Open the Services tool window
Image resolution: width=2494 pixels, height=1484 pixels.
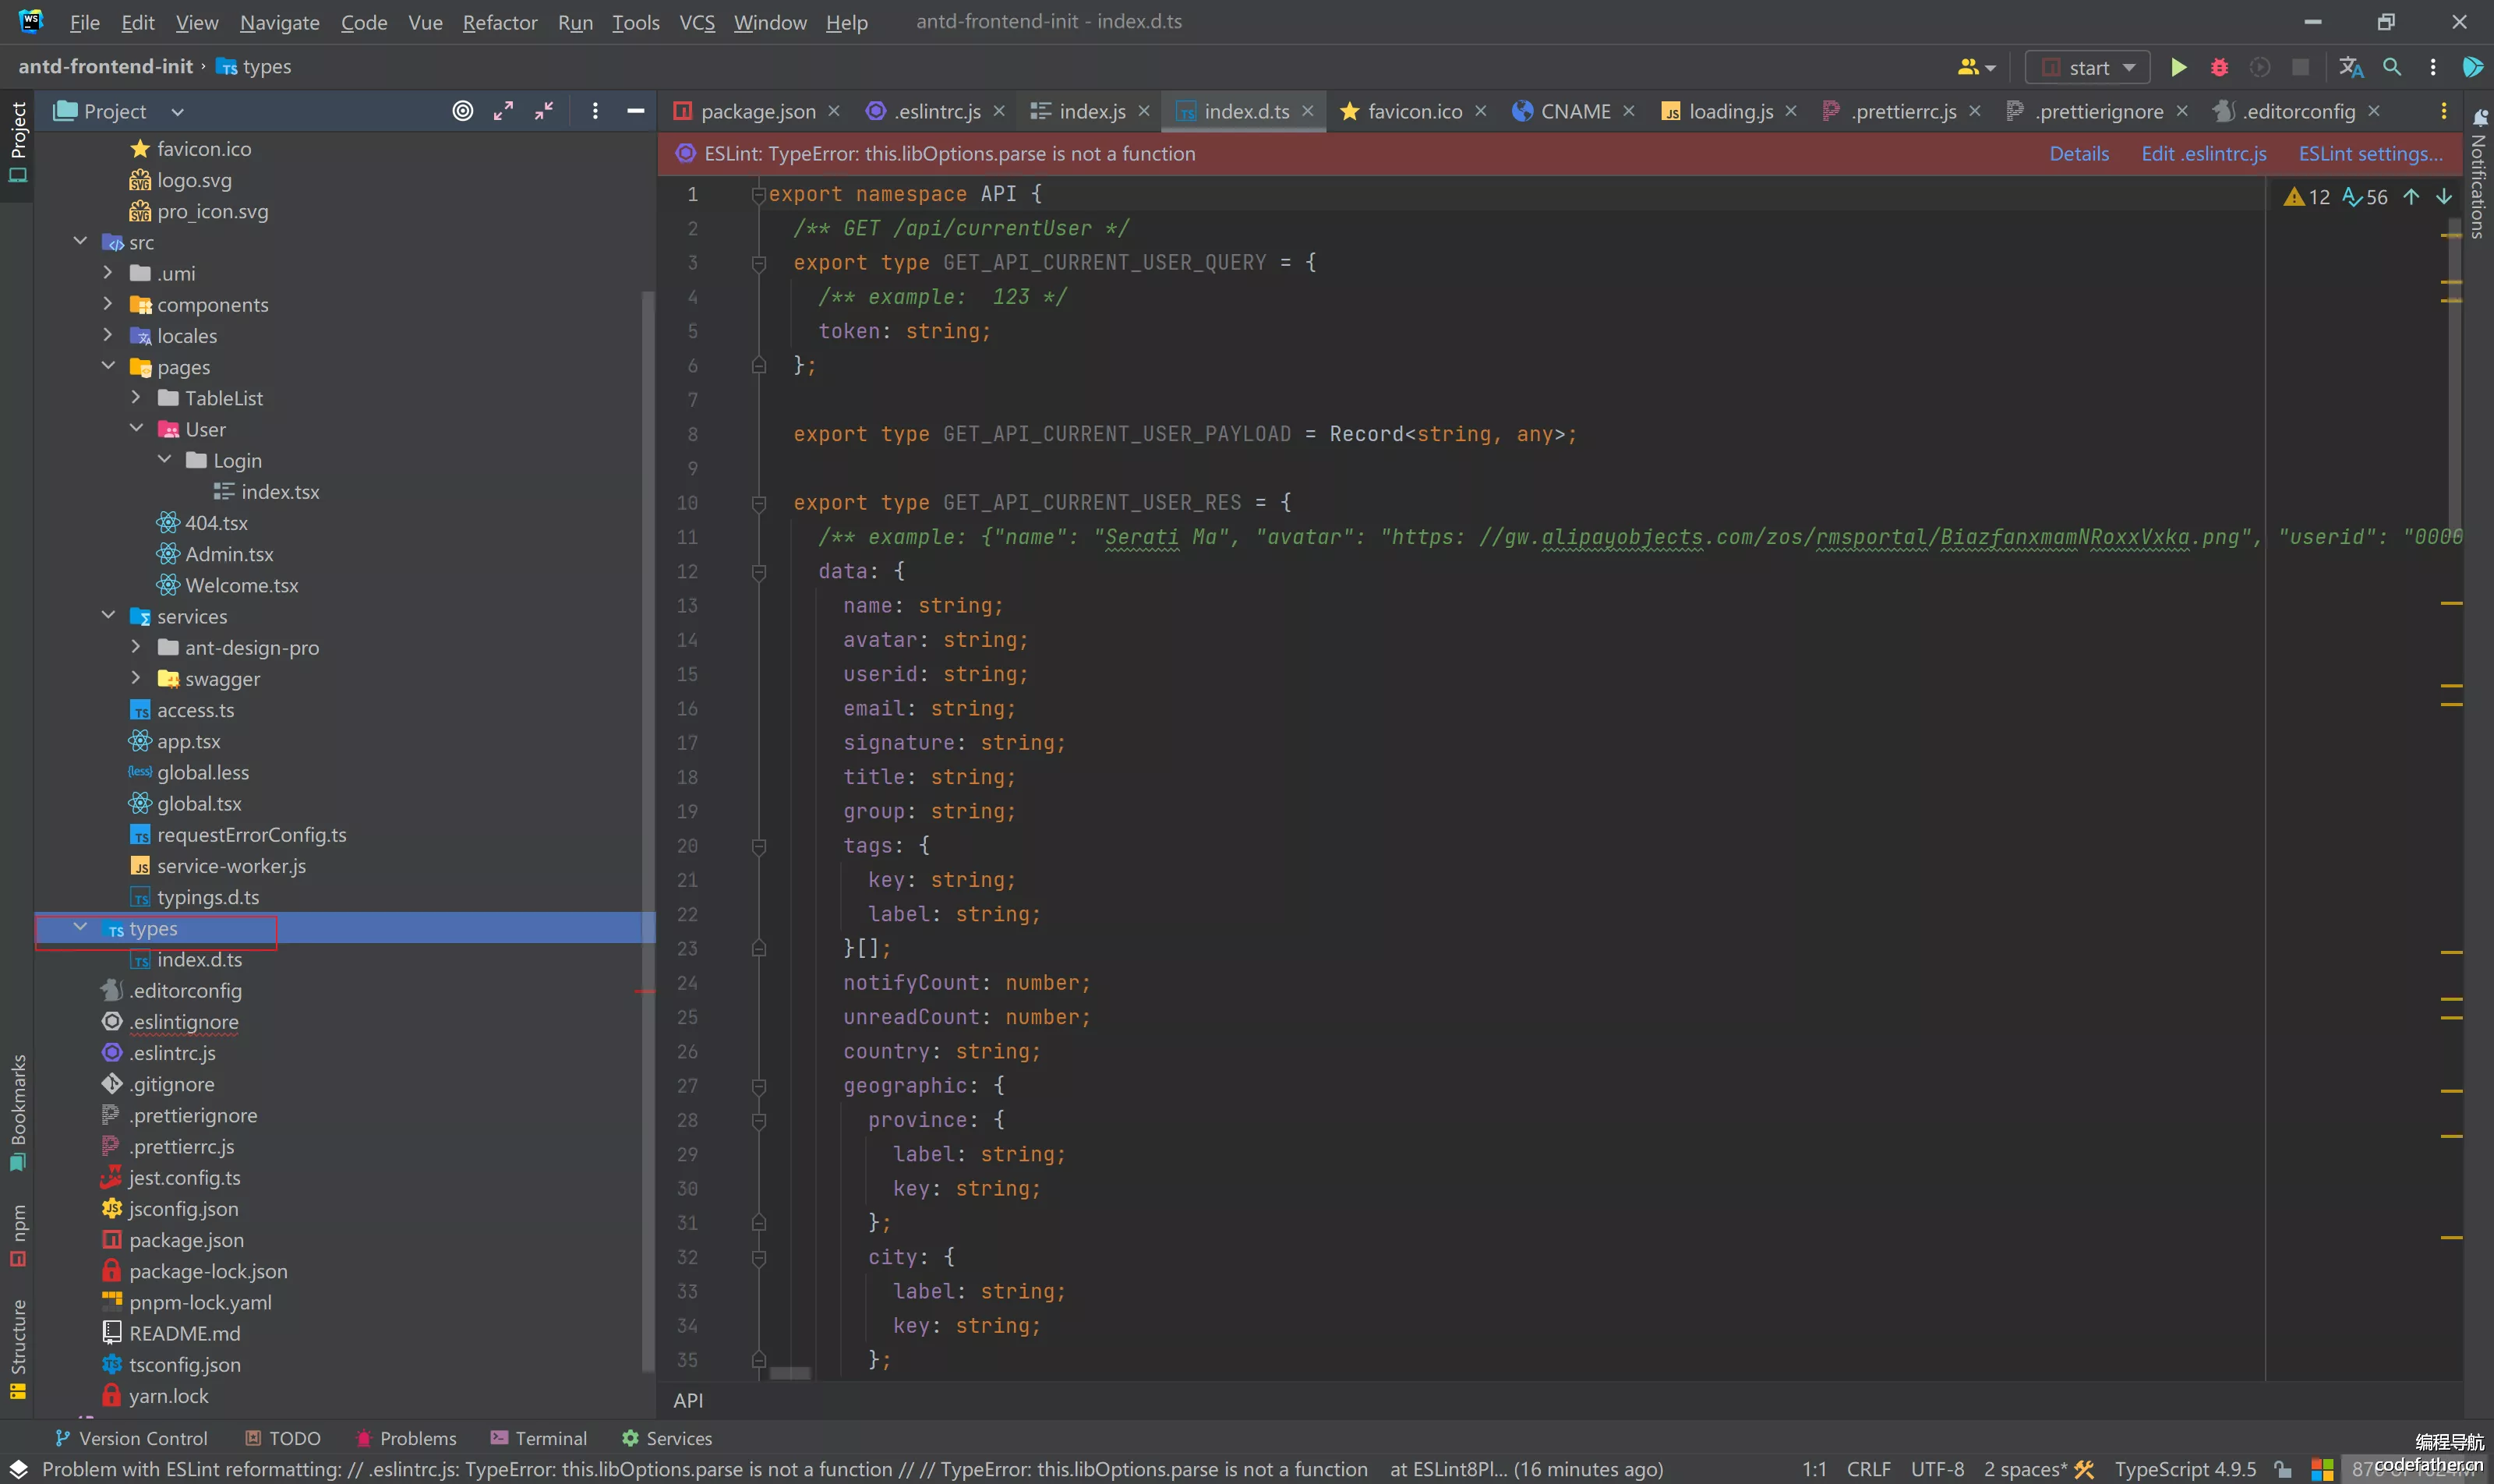click(666, 1438)
